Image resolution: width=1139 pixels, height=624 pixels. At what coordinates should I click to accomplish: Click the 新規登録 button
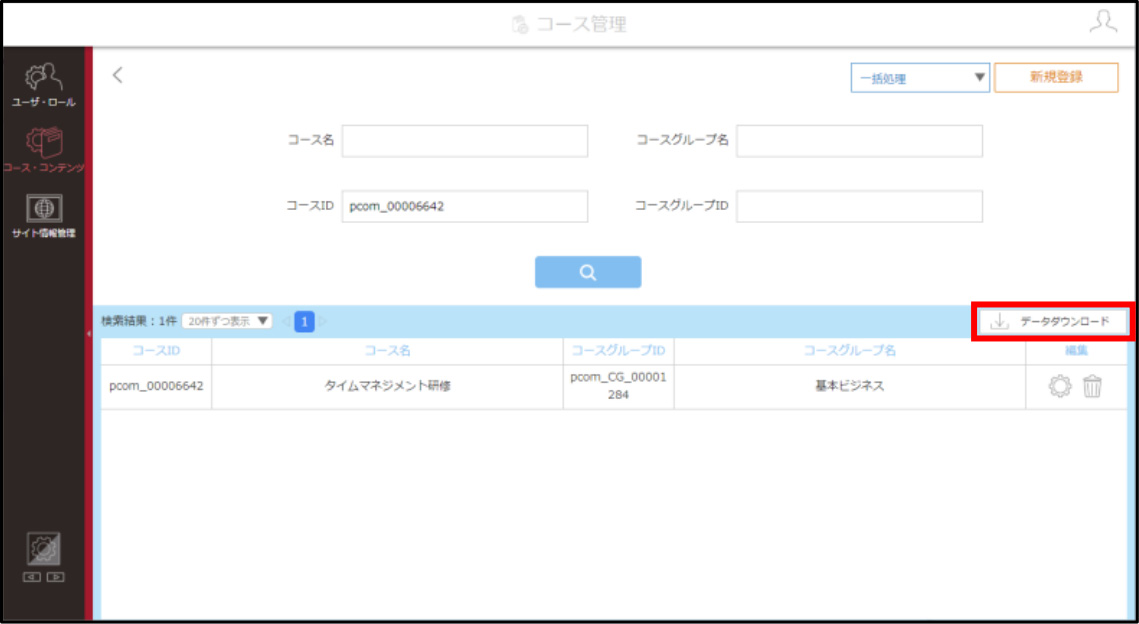[x=1056, y=78]
